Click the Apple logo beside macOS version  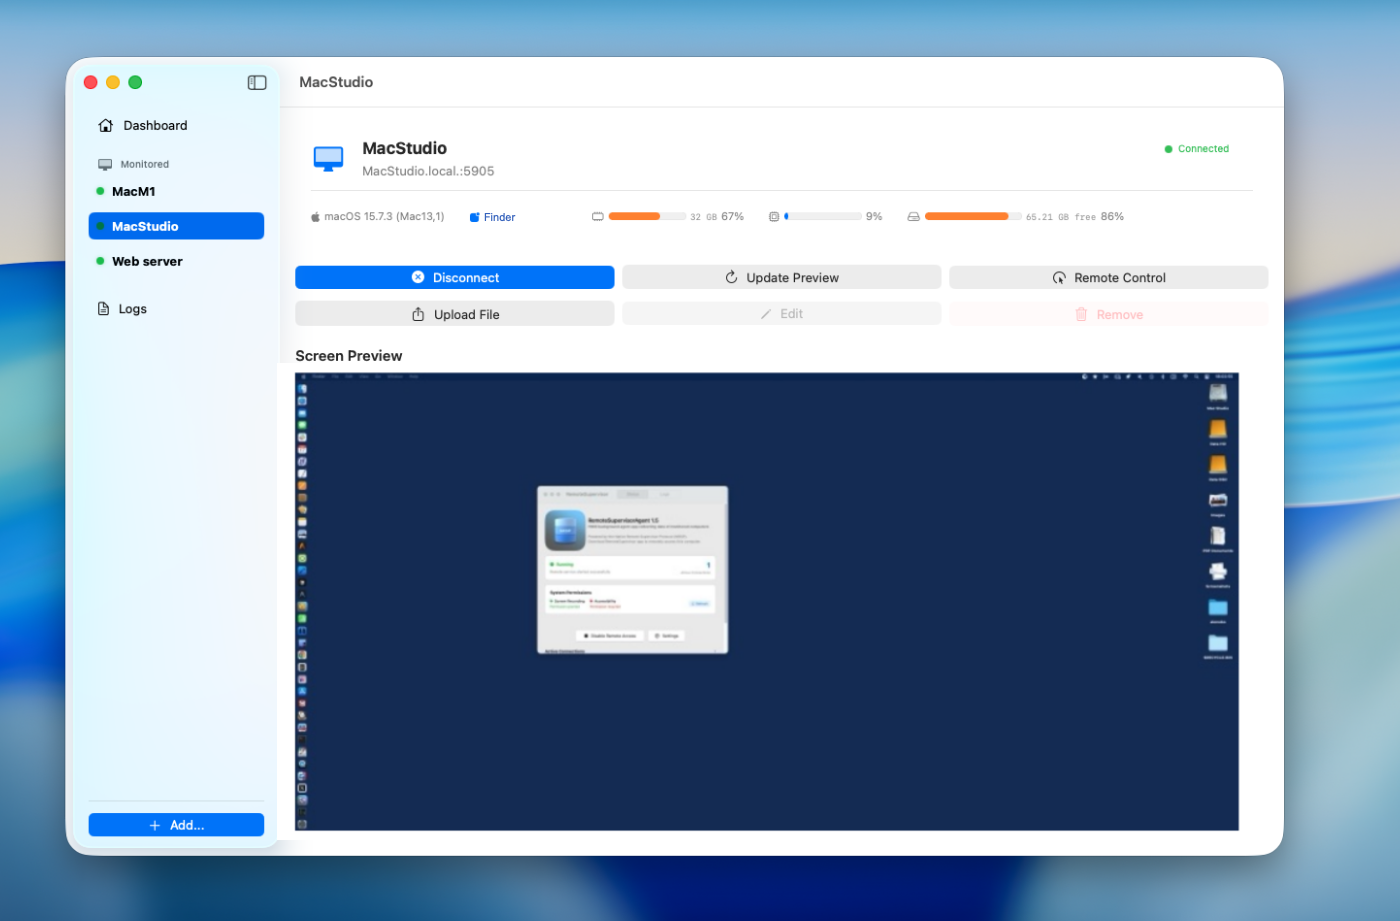coord(315,217)
